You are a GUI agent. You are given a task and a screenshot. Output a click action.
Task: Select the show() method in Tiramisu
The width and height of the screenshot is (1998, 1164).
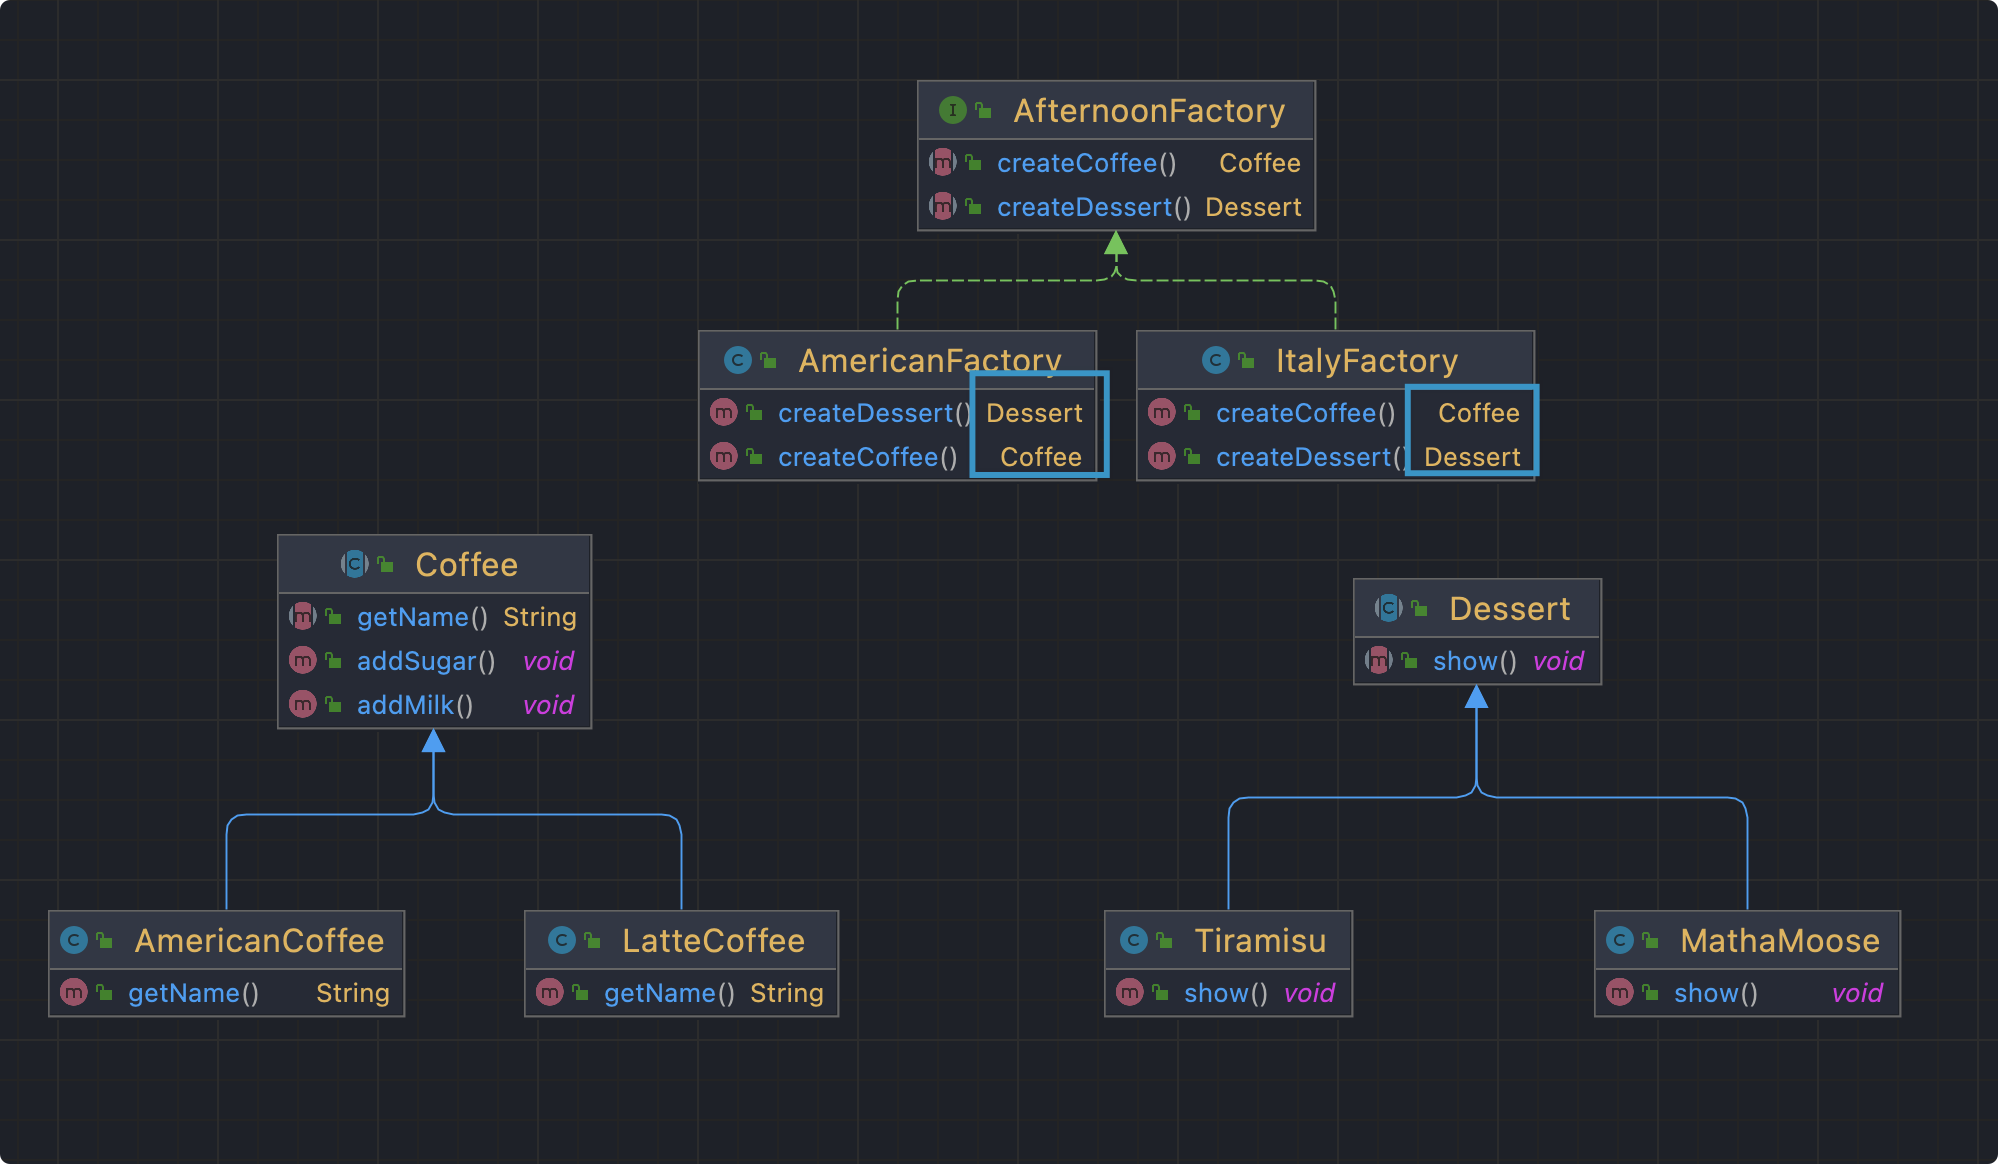1225,993
